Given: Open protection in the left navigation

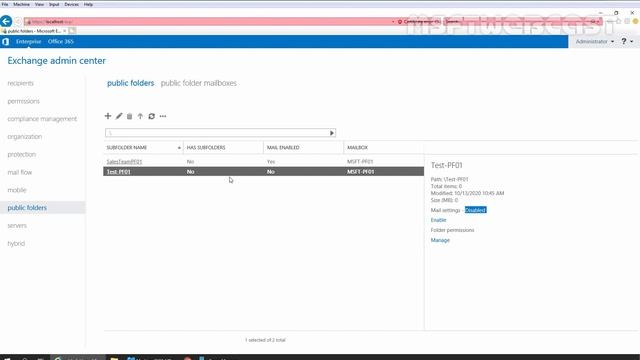Looking at the screenshot, I should click(x=22, y=154).
